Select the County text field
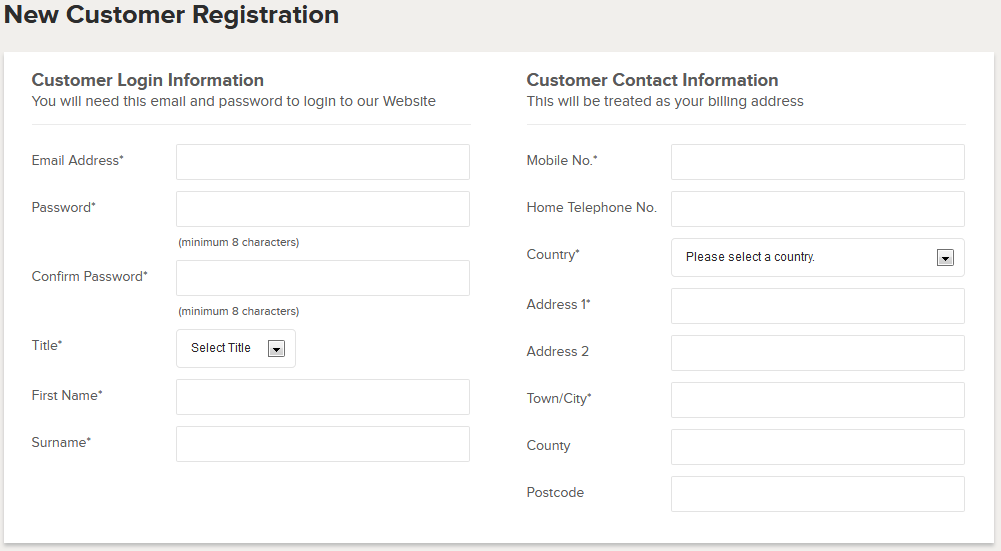The width and height of the screenshot is (1001, 551). (x=818, y=447)
